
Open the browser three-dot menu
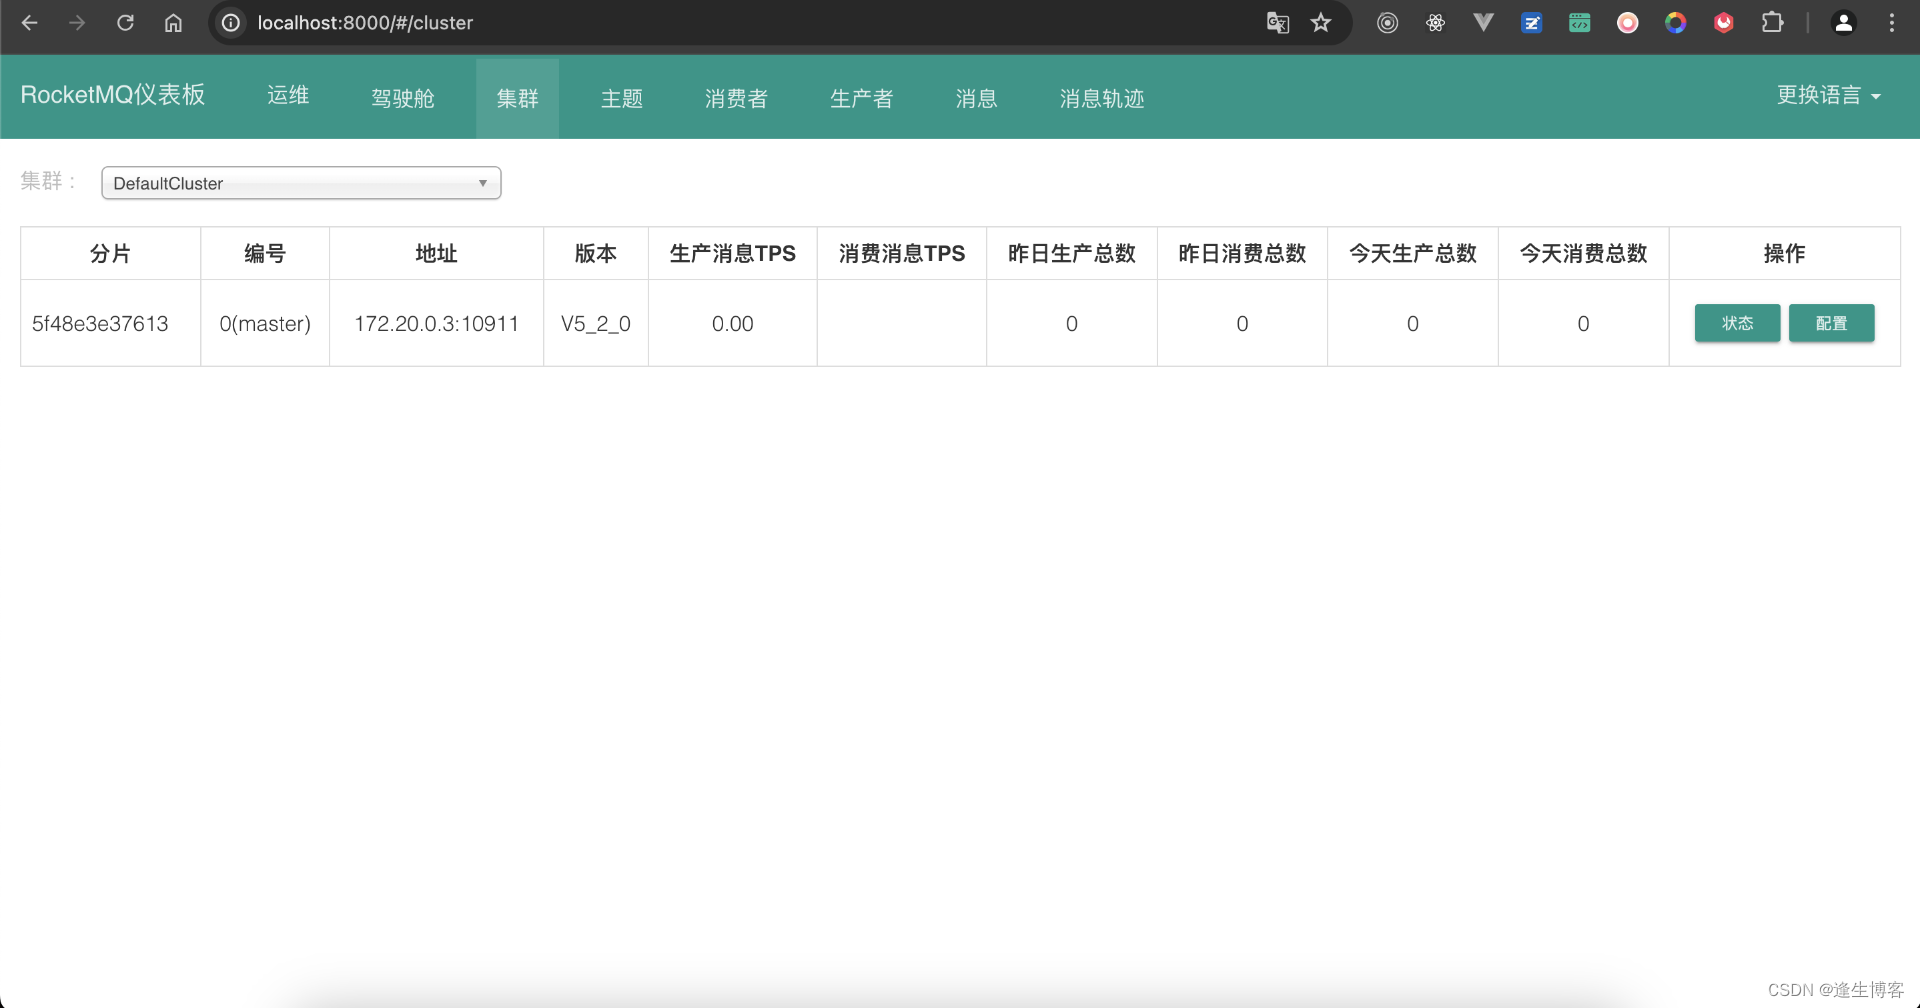(1891, 22)
